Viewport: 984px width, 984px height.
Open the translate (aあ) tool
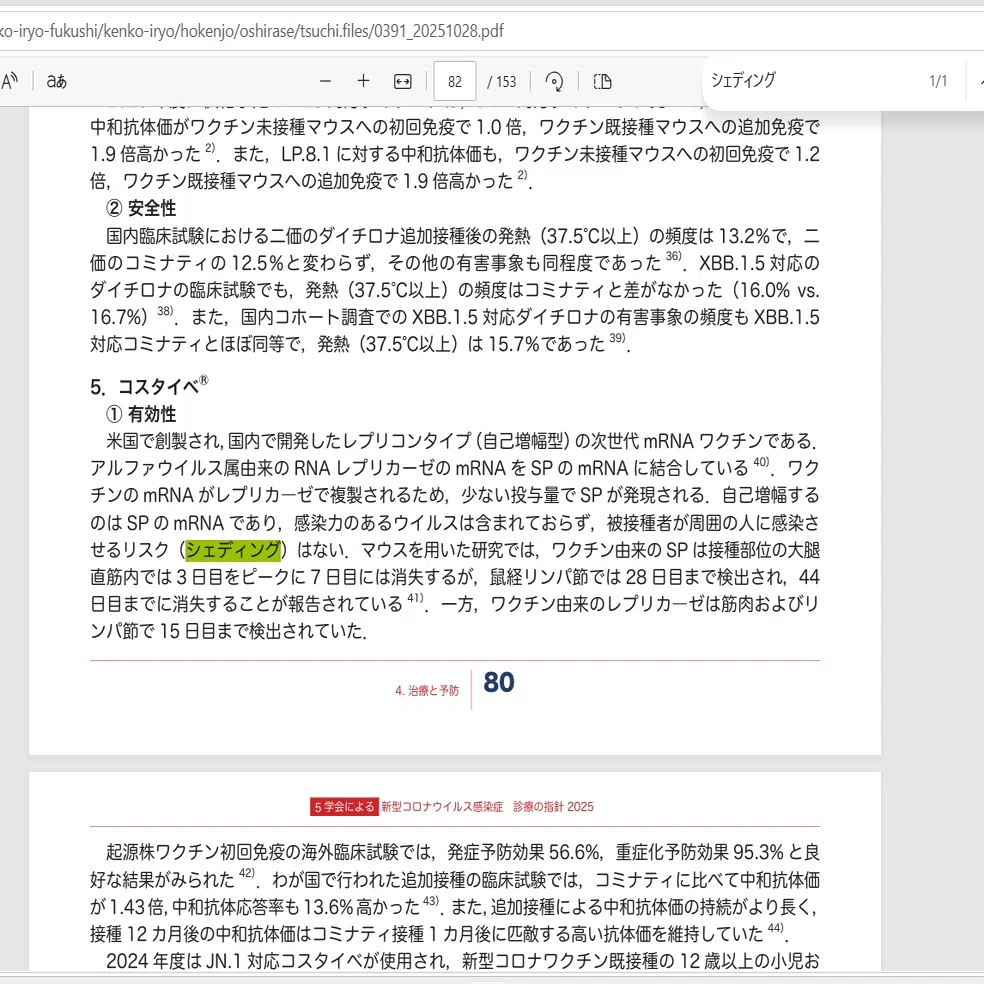tap(56, 81)
